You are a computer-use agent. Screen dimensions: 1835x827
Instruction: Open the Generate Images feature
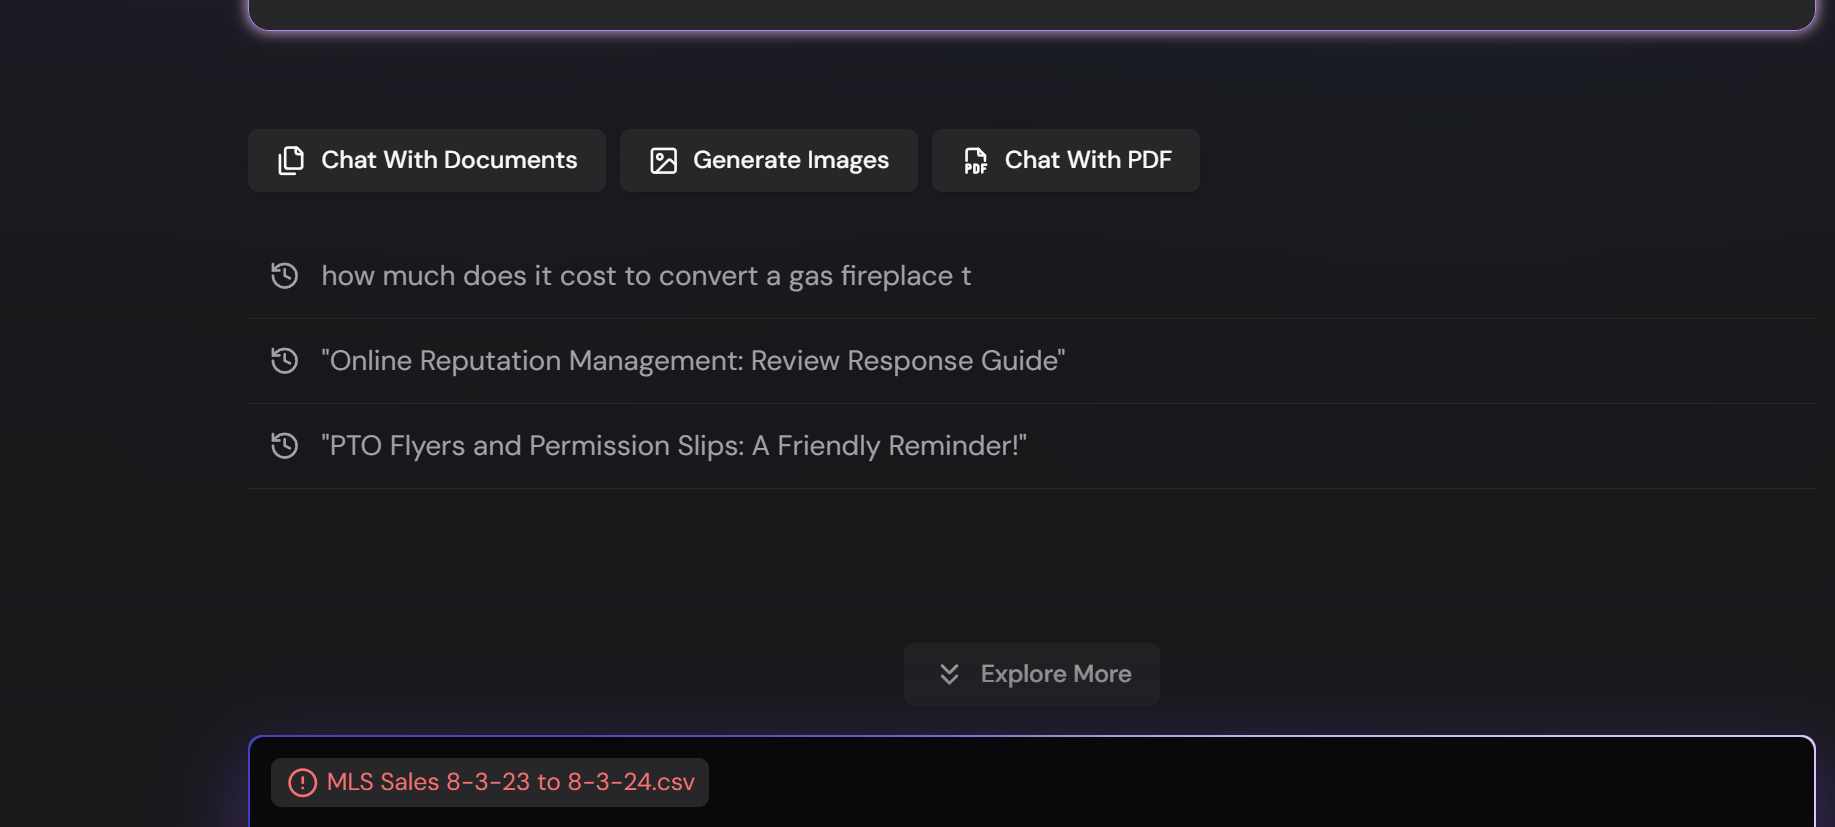coord(769,160)
